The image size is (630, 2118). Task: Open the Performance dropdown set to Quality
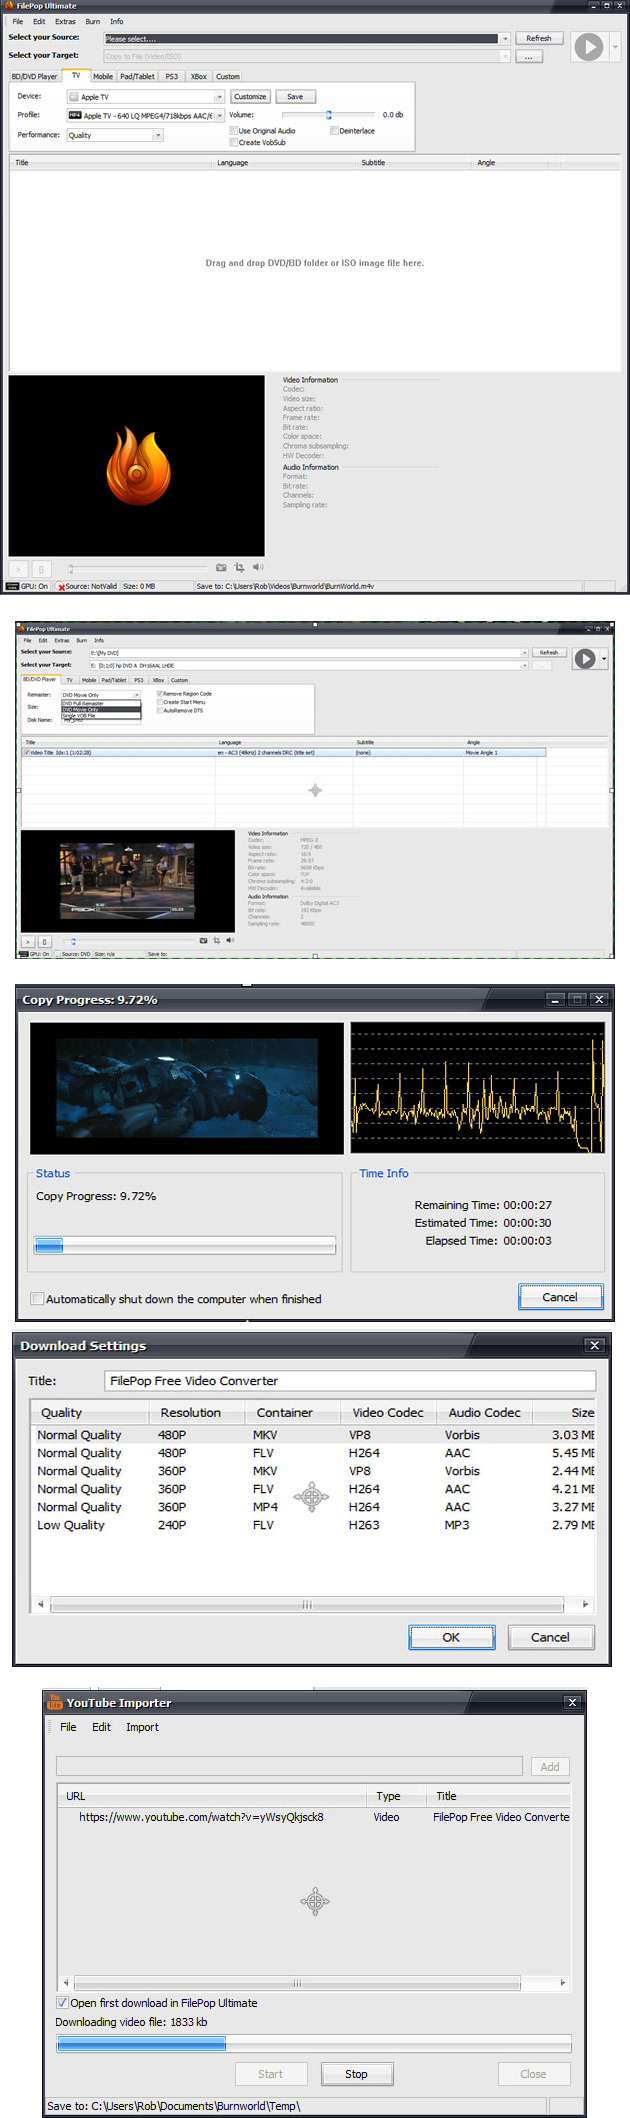157,135
